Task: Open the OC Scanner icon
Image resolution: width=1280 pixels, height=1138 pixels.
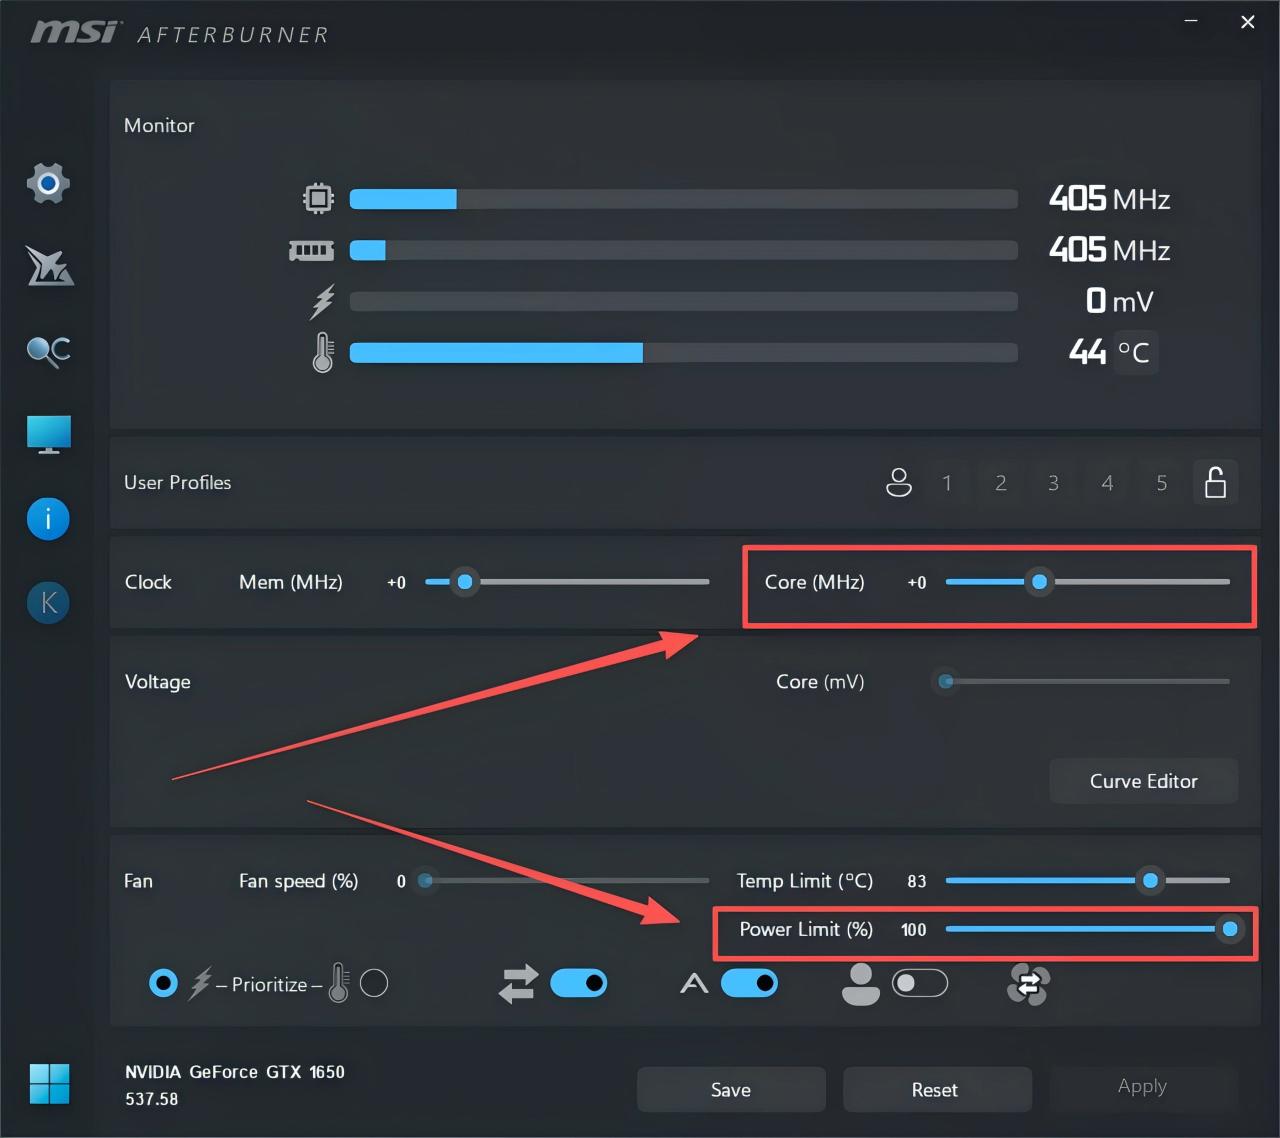Action: pyautogui.click(x=48, y=351)
